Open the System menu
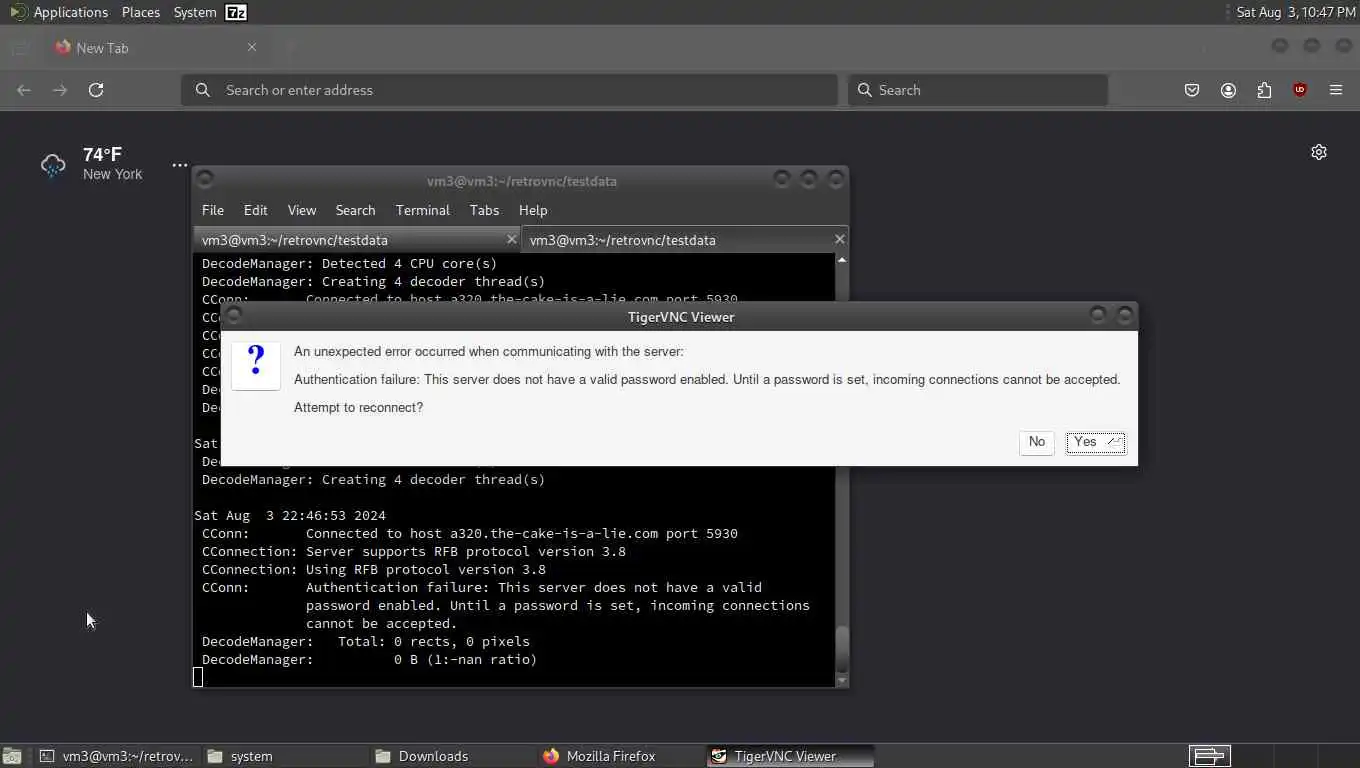1360x768 pixels. point(195,12)
